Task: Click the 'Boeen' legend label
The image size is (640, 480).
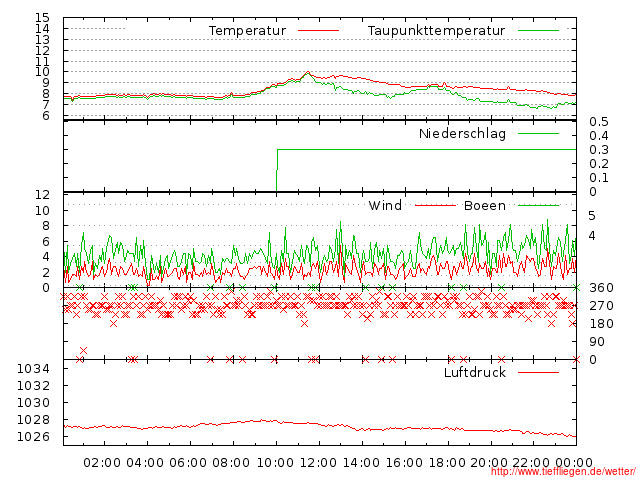Action: click(485, 205)
